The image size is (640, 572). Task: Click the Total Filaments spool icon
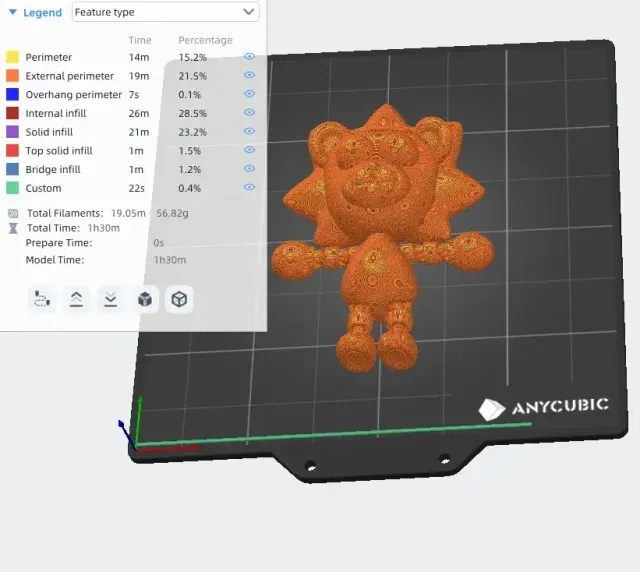(13, 213)
